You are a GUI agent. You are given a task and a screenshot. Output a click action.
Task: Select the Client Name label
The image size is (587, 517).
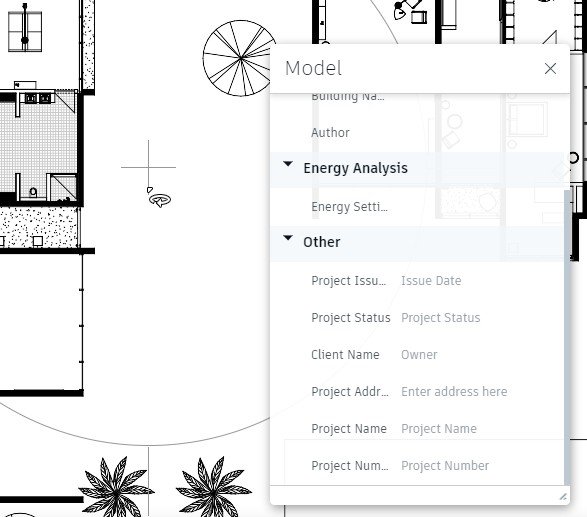pyautogui.click(x=345, y=355)
